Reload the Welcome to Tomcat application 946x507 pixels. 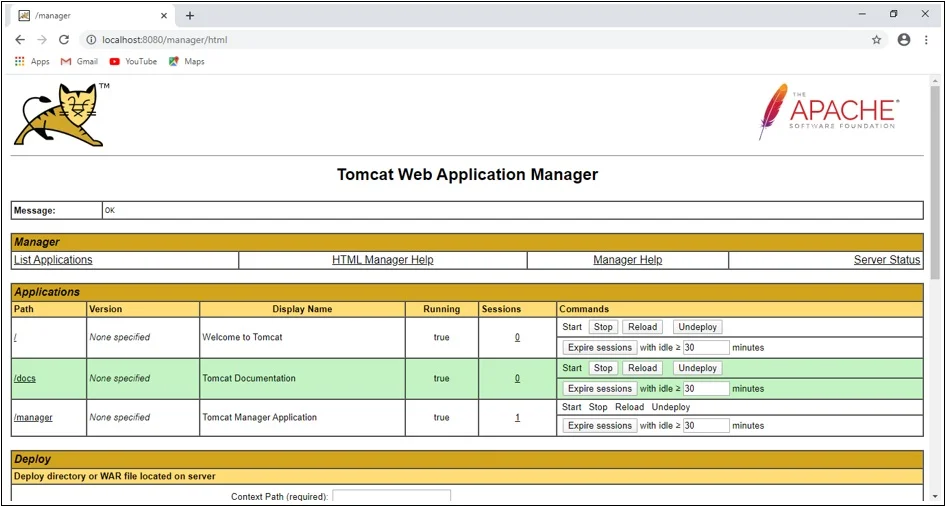coord(643,327)
